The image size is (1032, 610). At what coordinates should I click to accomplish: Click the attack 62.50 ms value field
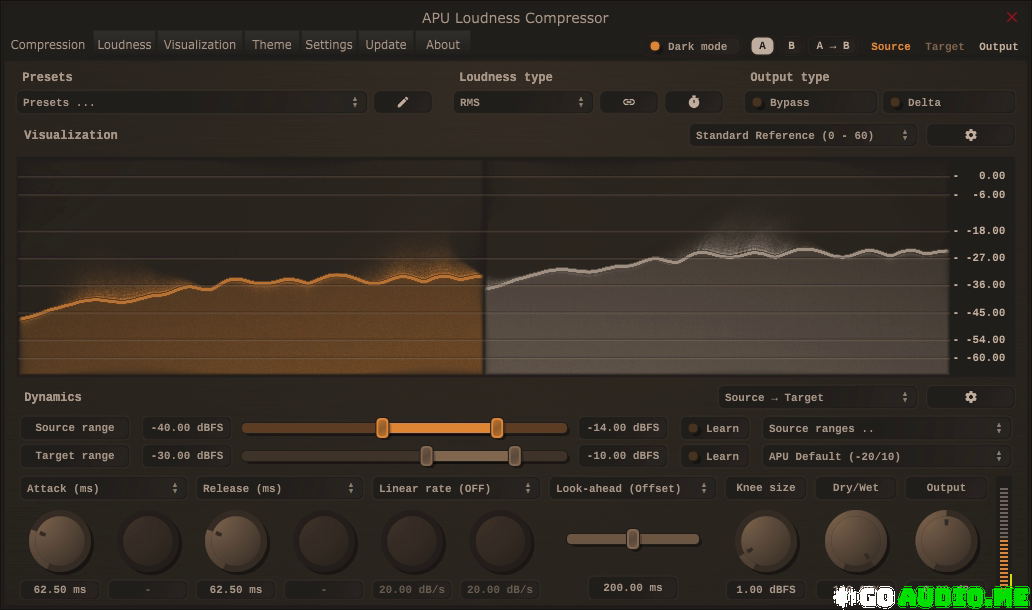point(59,590)
